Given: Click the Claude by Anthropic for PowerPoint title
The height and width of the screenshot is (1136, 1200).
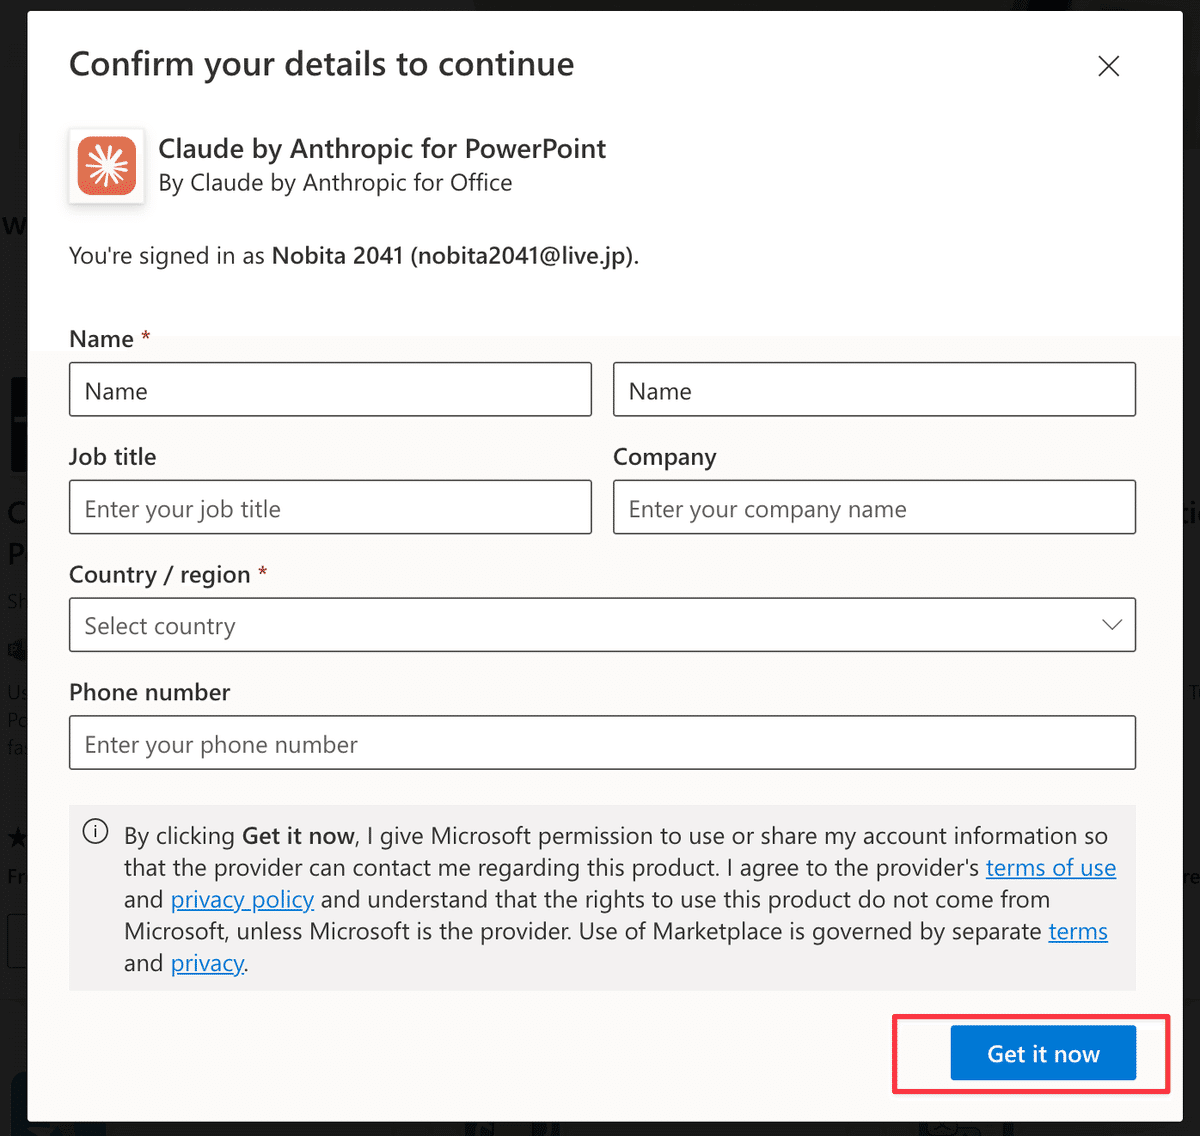Looking at the screenshot, I should pyautogui.click(x=382, y=149).
